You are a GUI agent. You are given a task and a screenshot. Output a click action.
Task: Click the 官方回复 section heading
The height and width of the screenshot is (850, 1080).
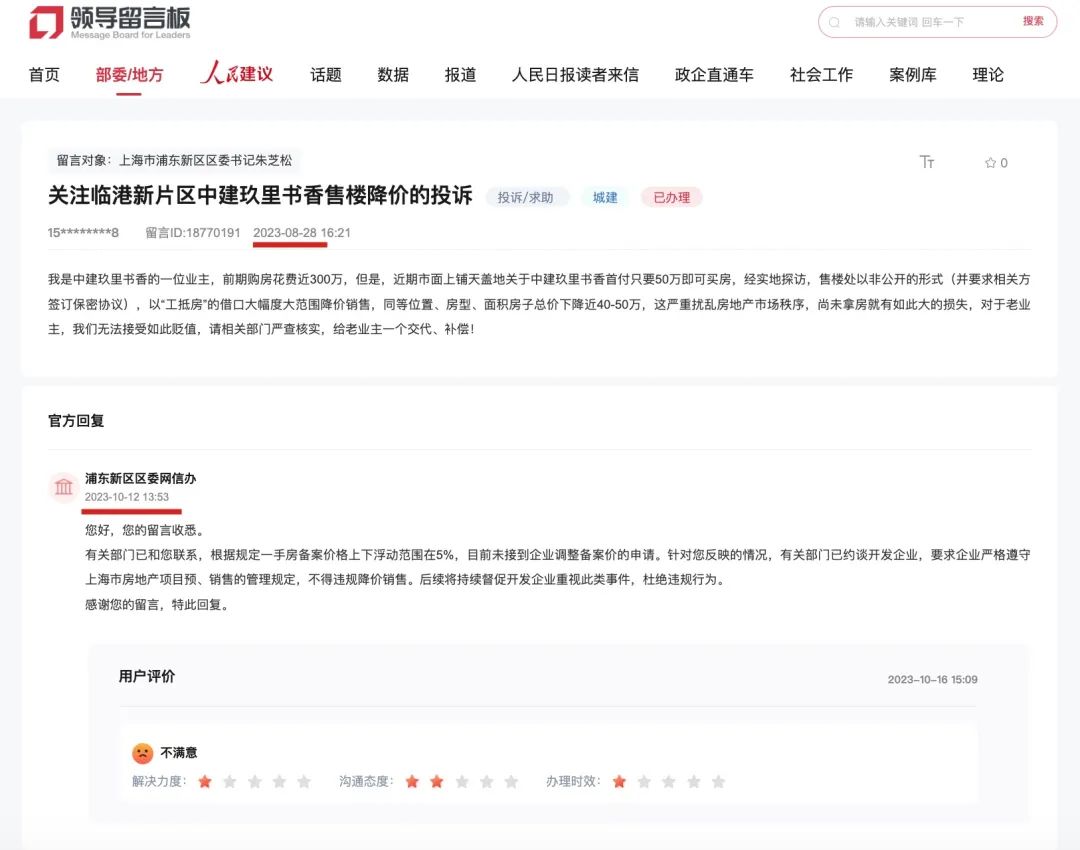[76, 420]
